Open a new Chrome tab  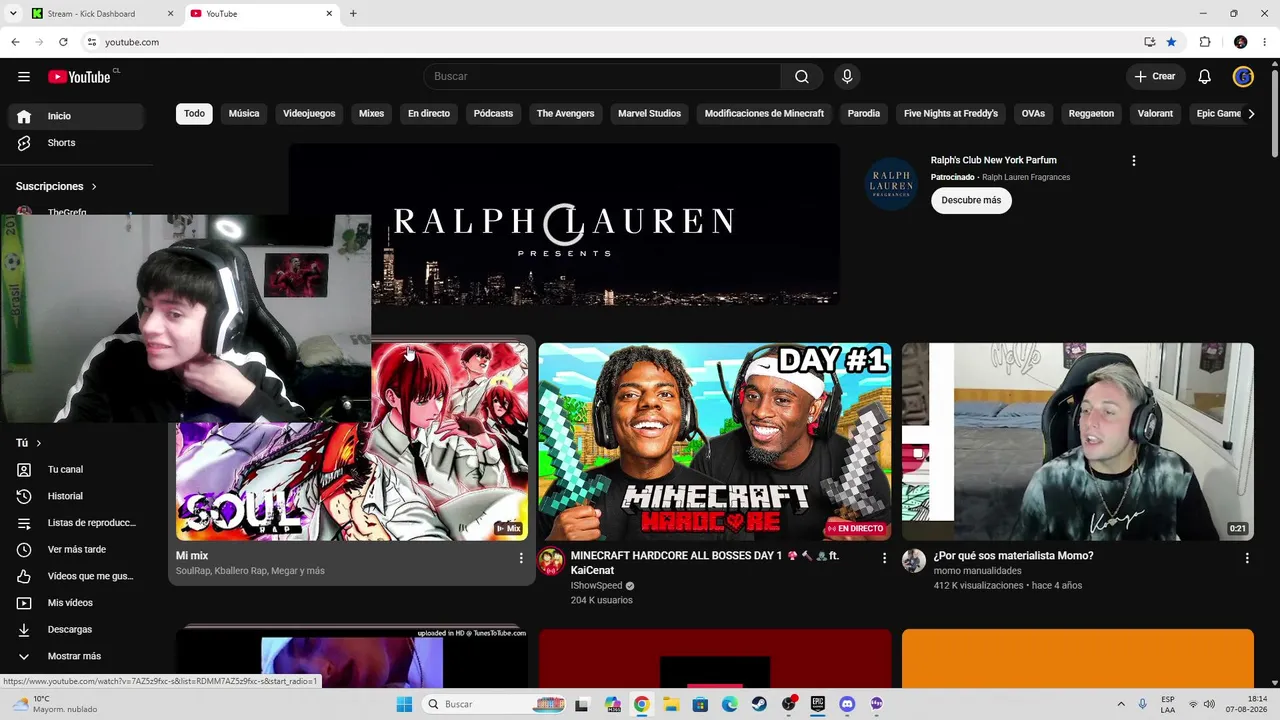(x=353, y=14)
